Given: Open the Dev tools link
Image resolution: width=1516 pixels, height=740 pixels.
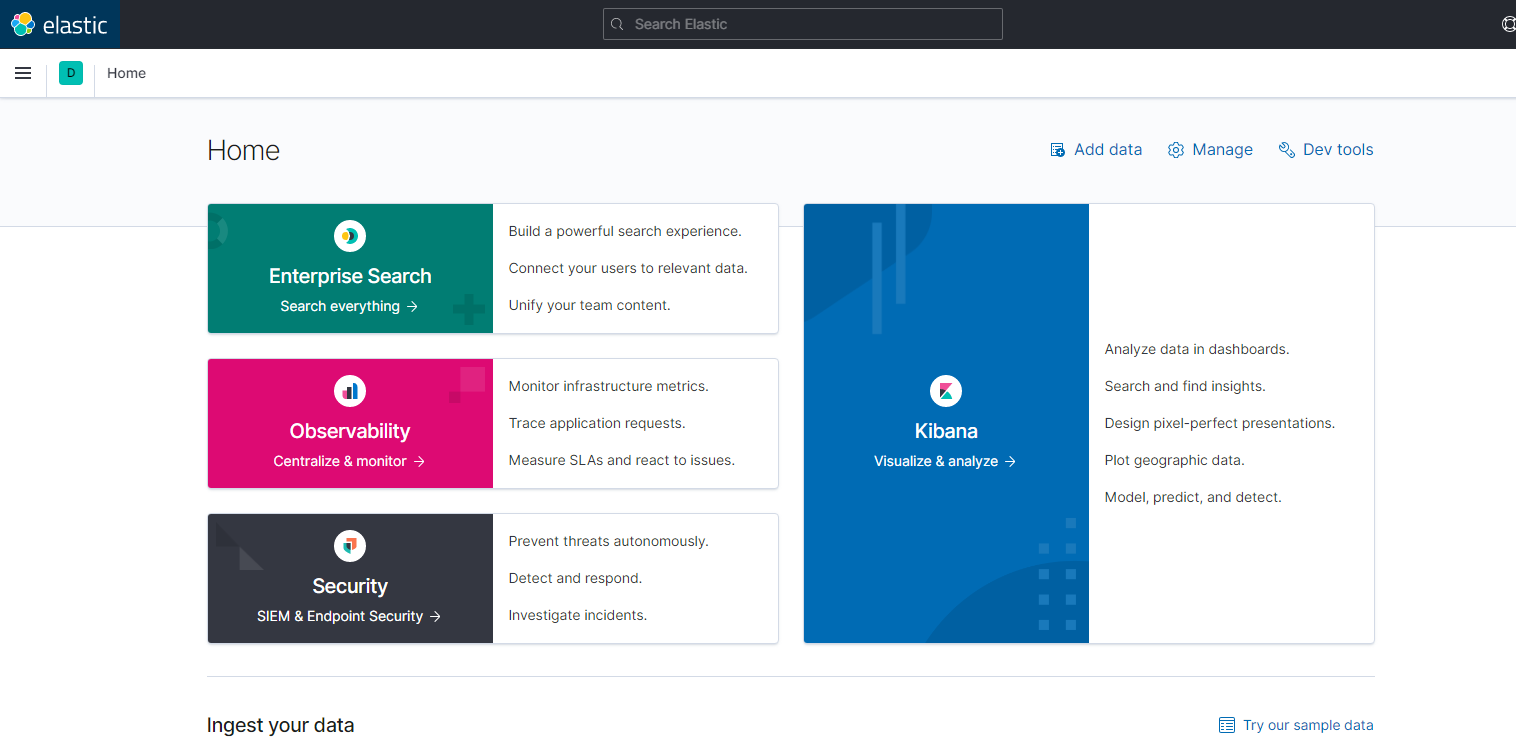Looking at the screenshot, I should click(1326, 150).
